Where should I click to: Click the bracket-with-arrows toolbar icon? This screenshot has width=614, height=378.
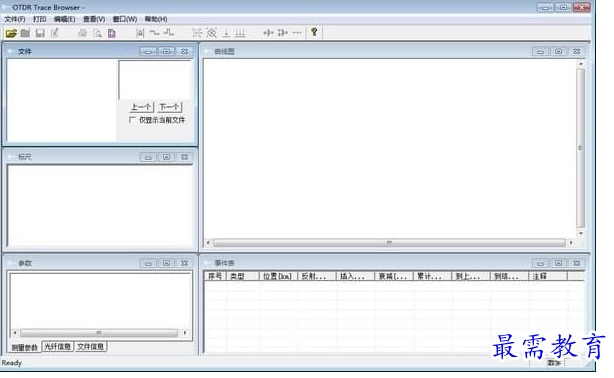283,33
